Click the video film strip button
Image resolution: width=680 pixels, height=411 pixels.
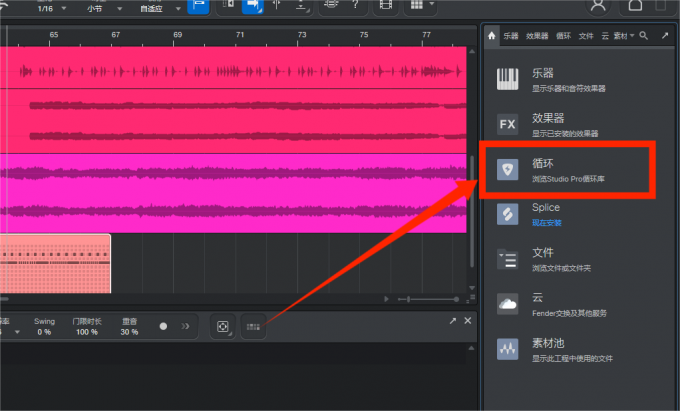(386, 5)
